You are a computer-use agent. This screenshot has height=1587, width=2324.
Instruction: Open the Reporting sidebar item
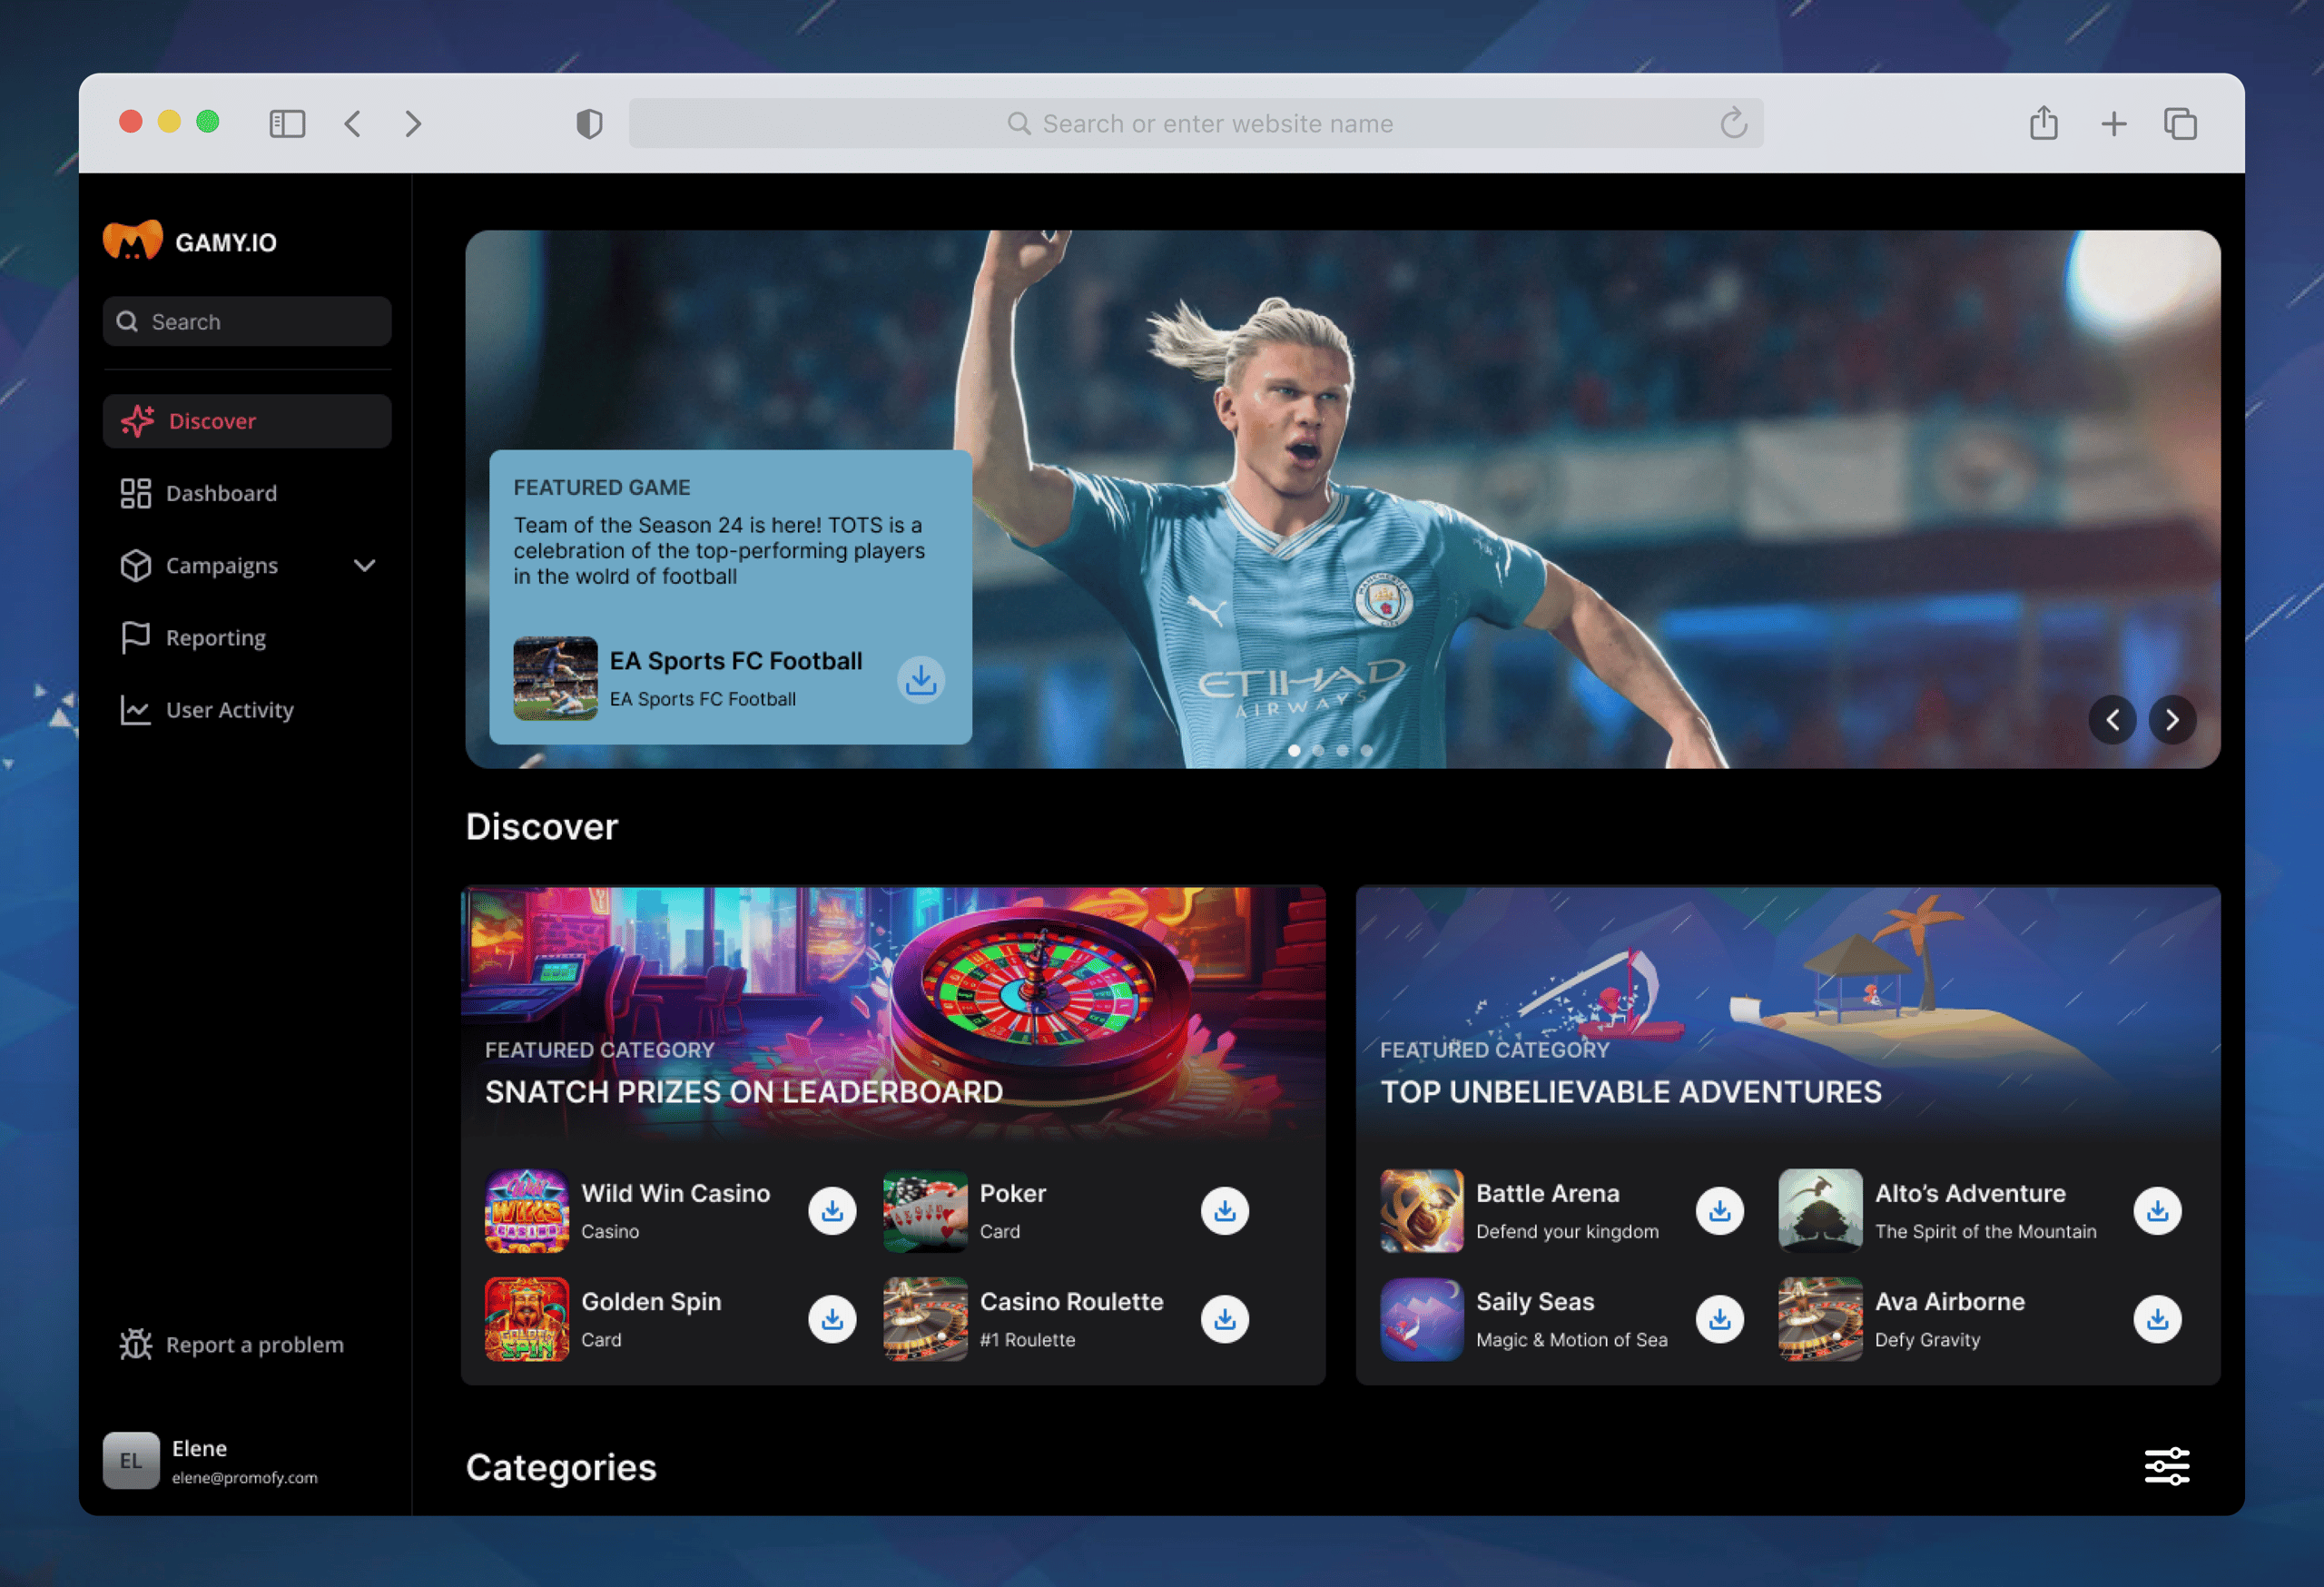click(247, 637)
